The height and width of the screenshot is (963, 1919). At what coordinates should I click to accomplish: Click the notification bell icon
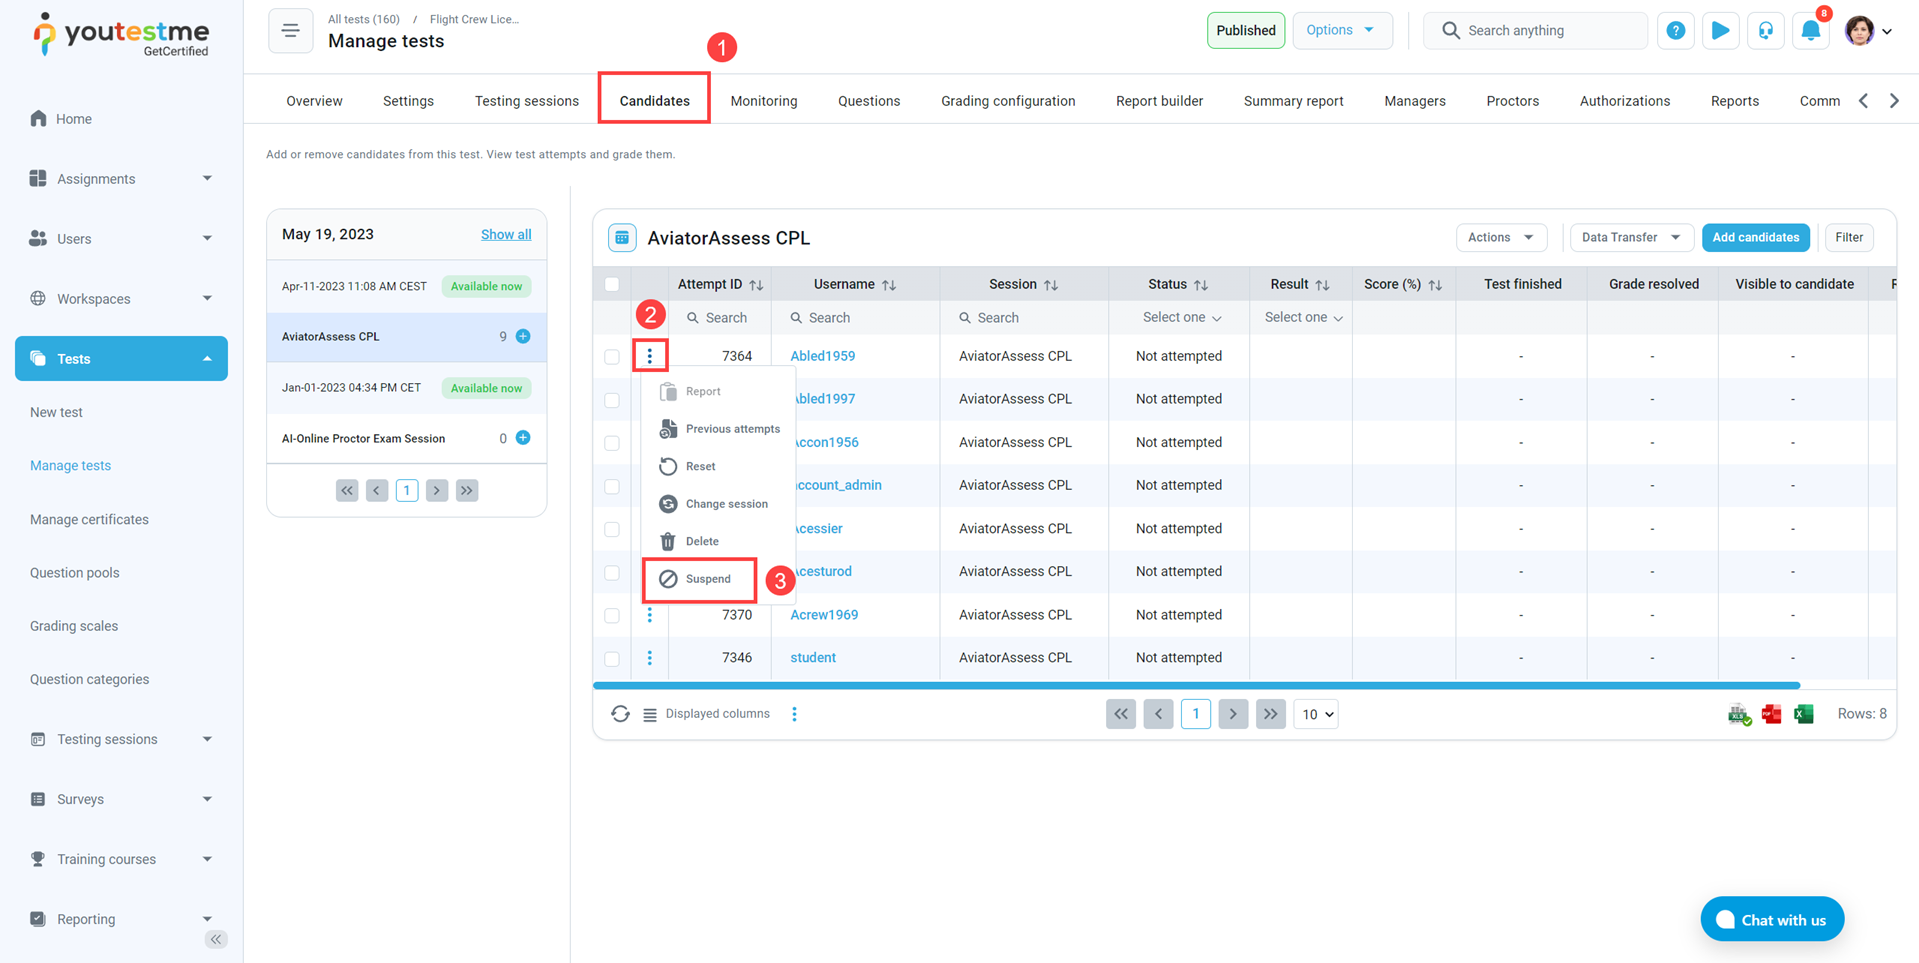point(1810,31)
